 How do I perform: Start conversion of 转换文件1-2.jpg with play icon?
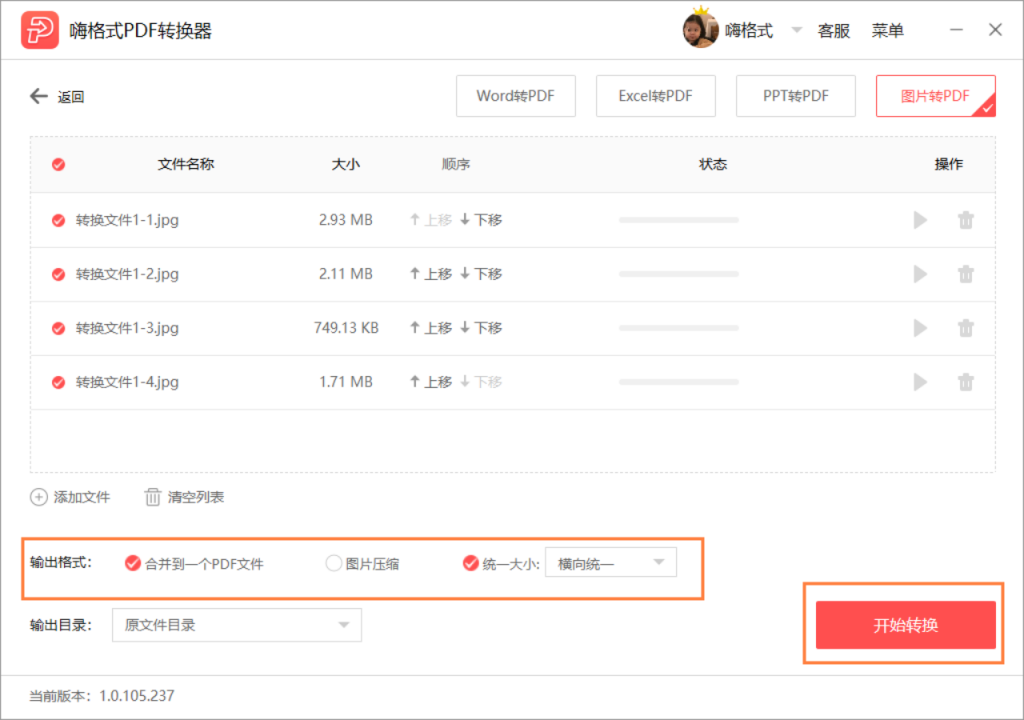tap(920, 274)
